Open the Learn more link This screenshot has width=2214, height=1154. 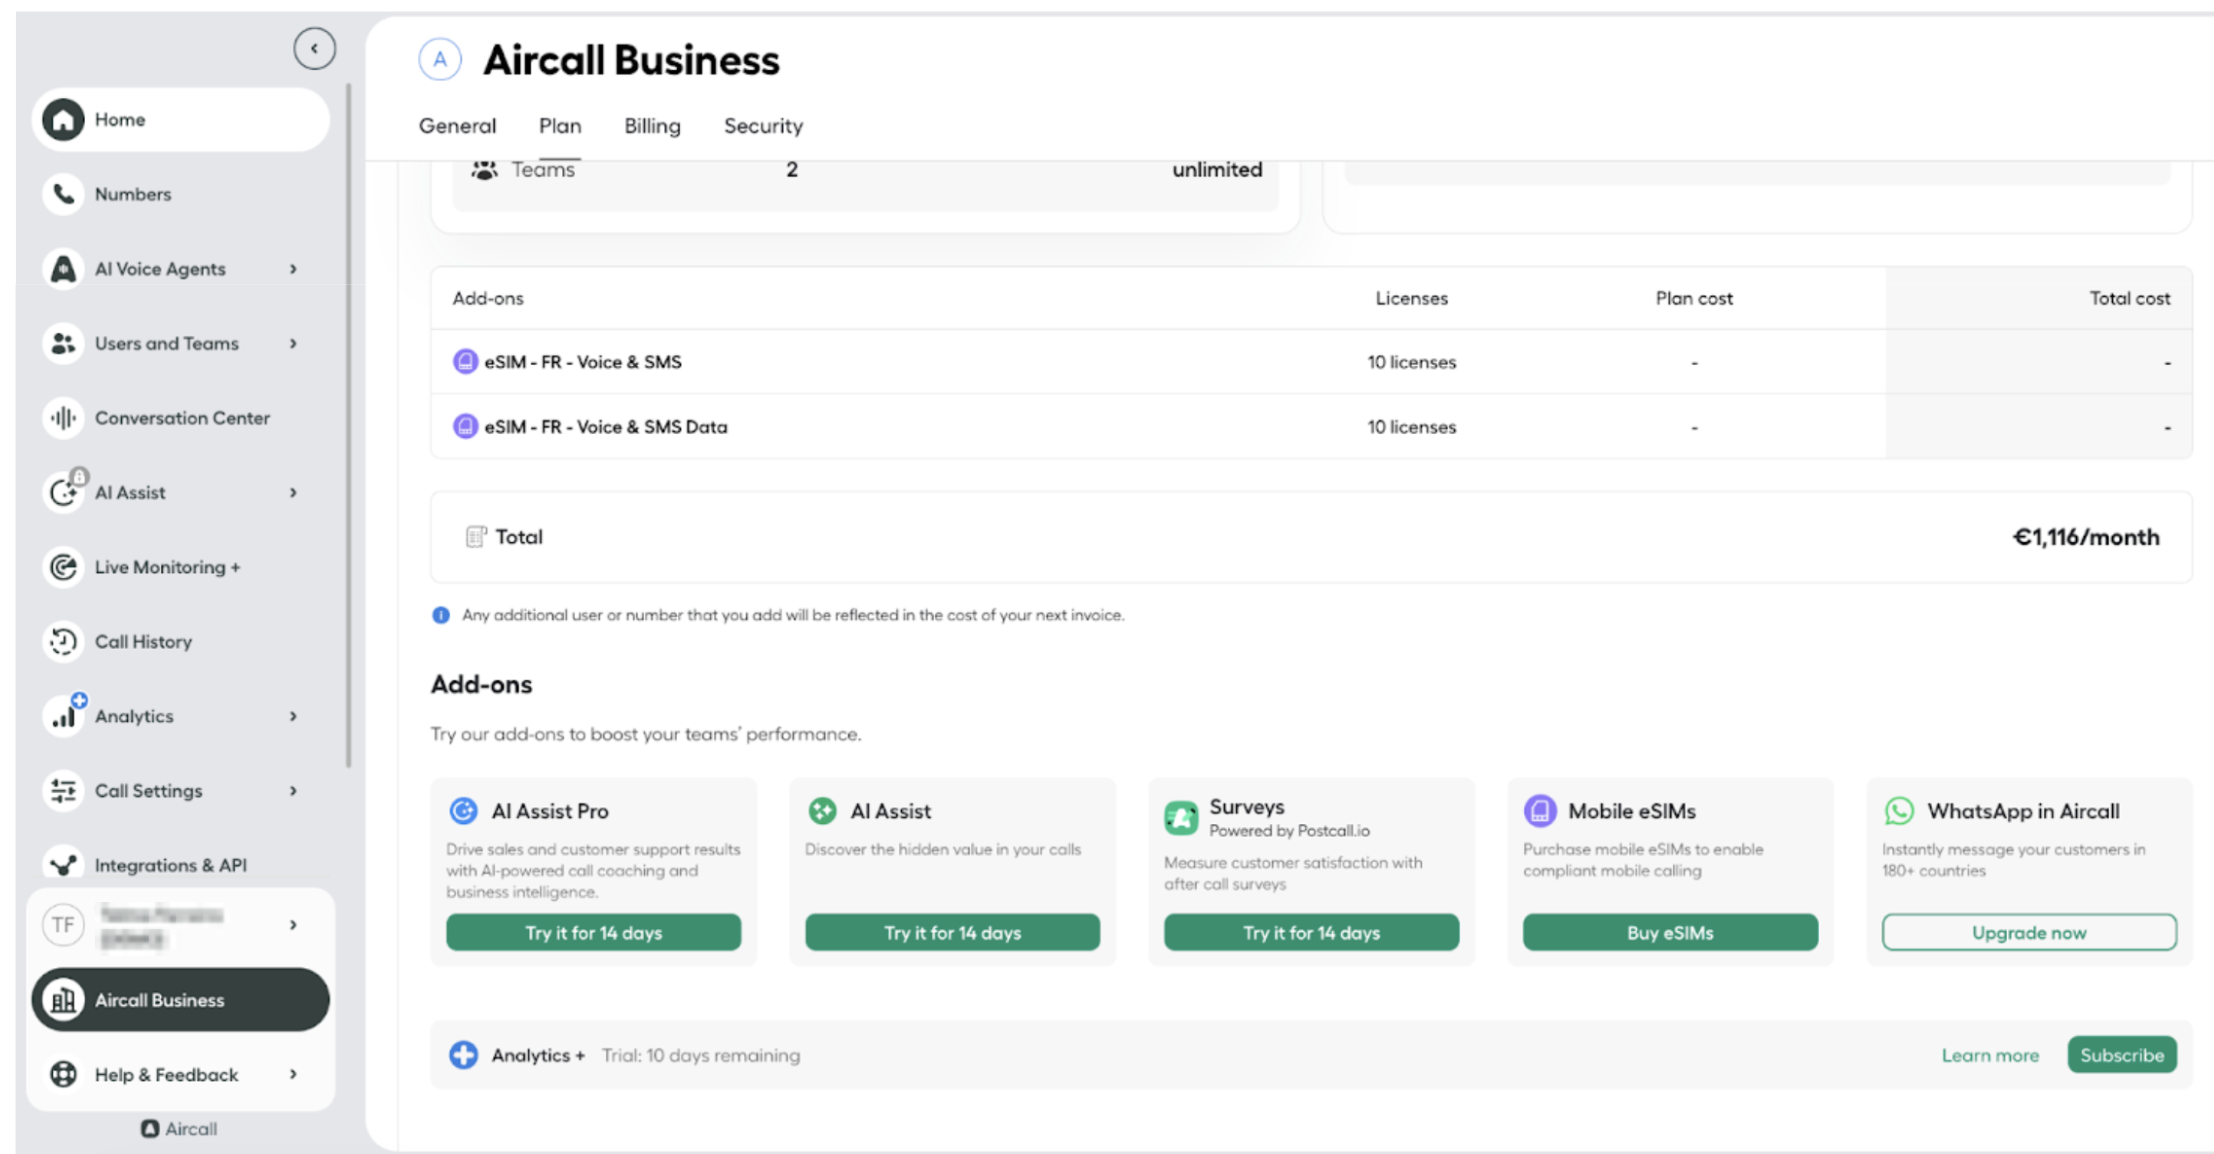(1990, 1055)
